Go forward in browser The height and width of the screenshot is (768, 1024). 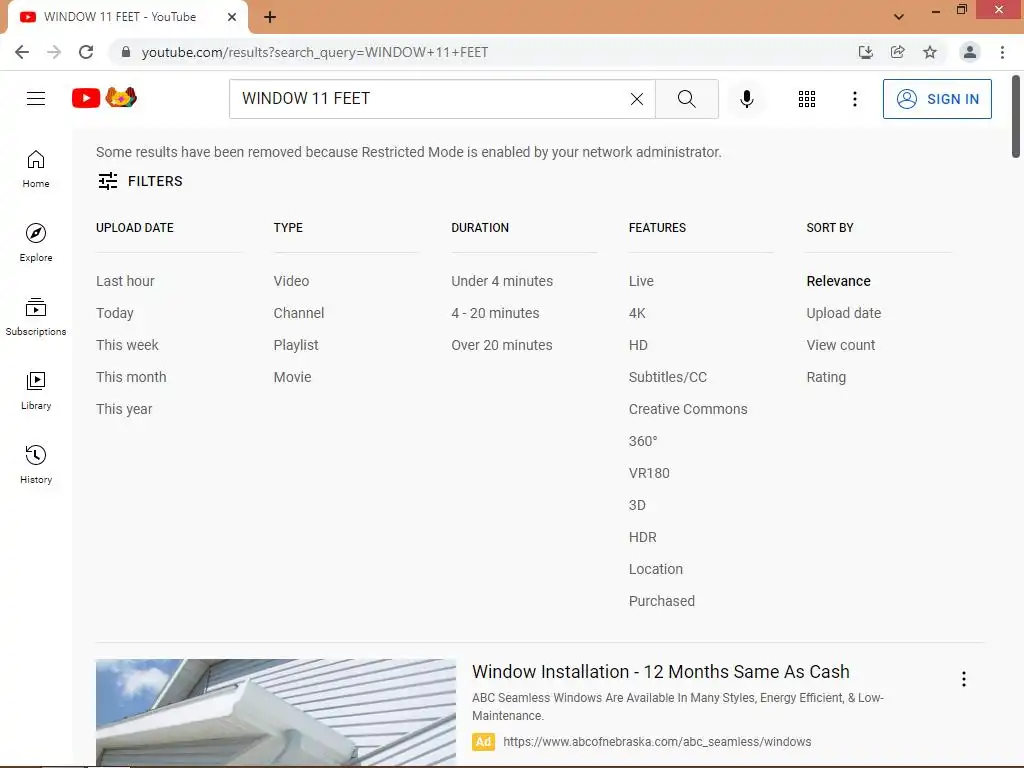click(54, 52)
